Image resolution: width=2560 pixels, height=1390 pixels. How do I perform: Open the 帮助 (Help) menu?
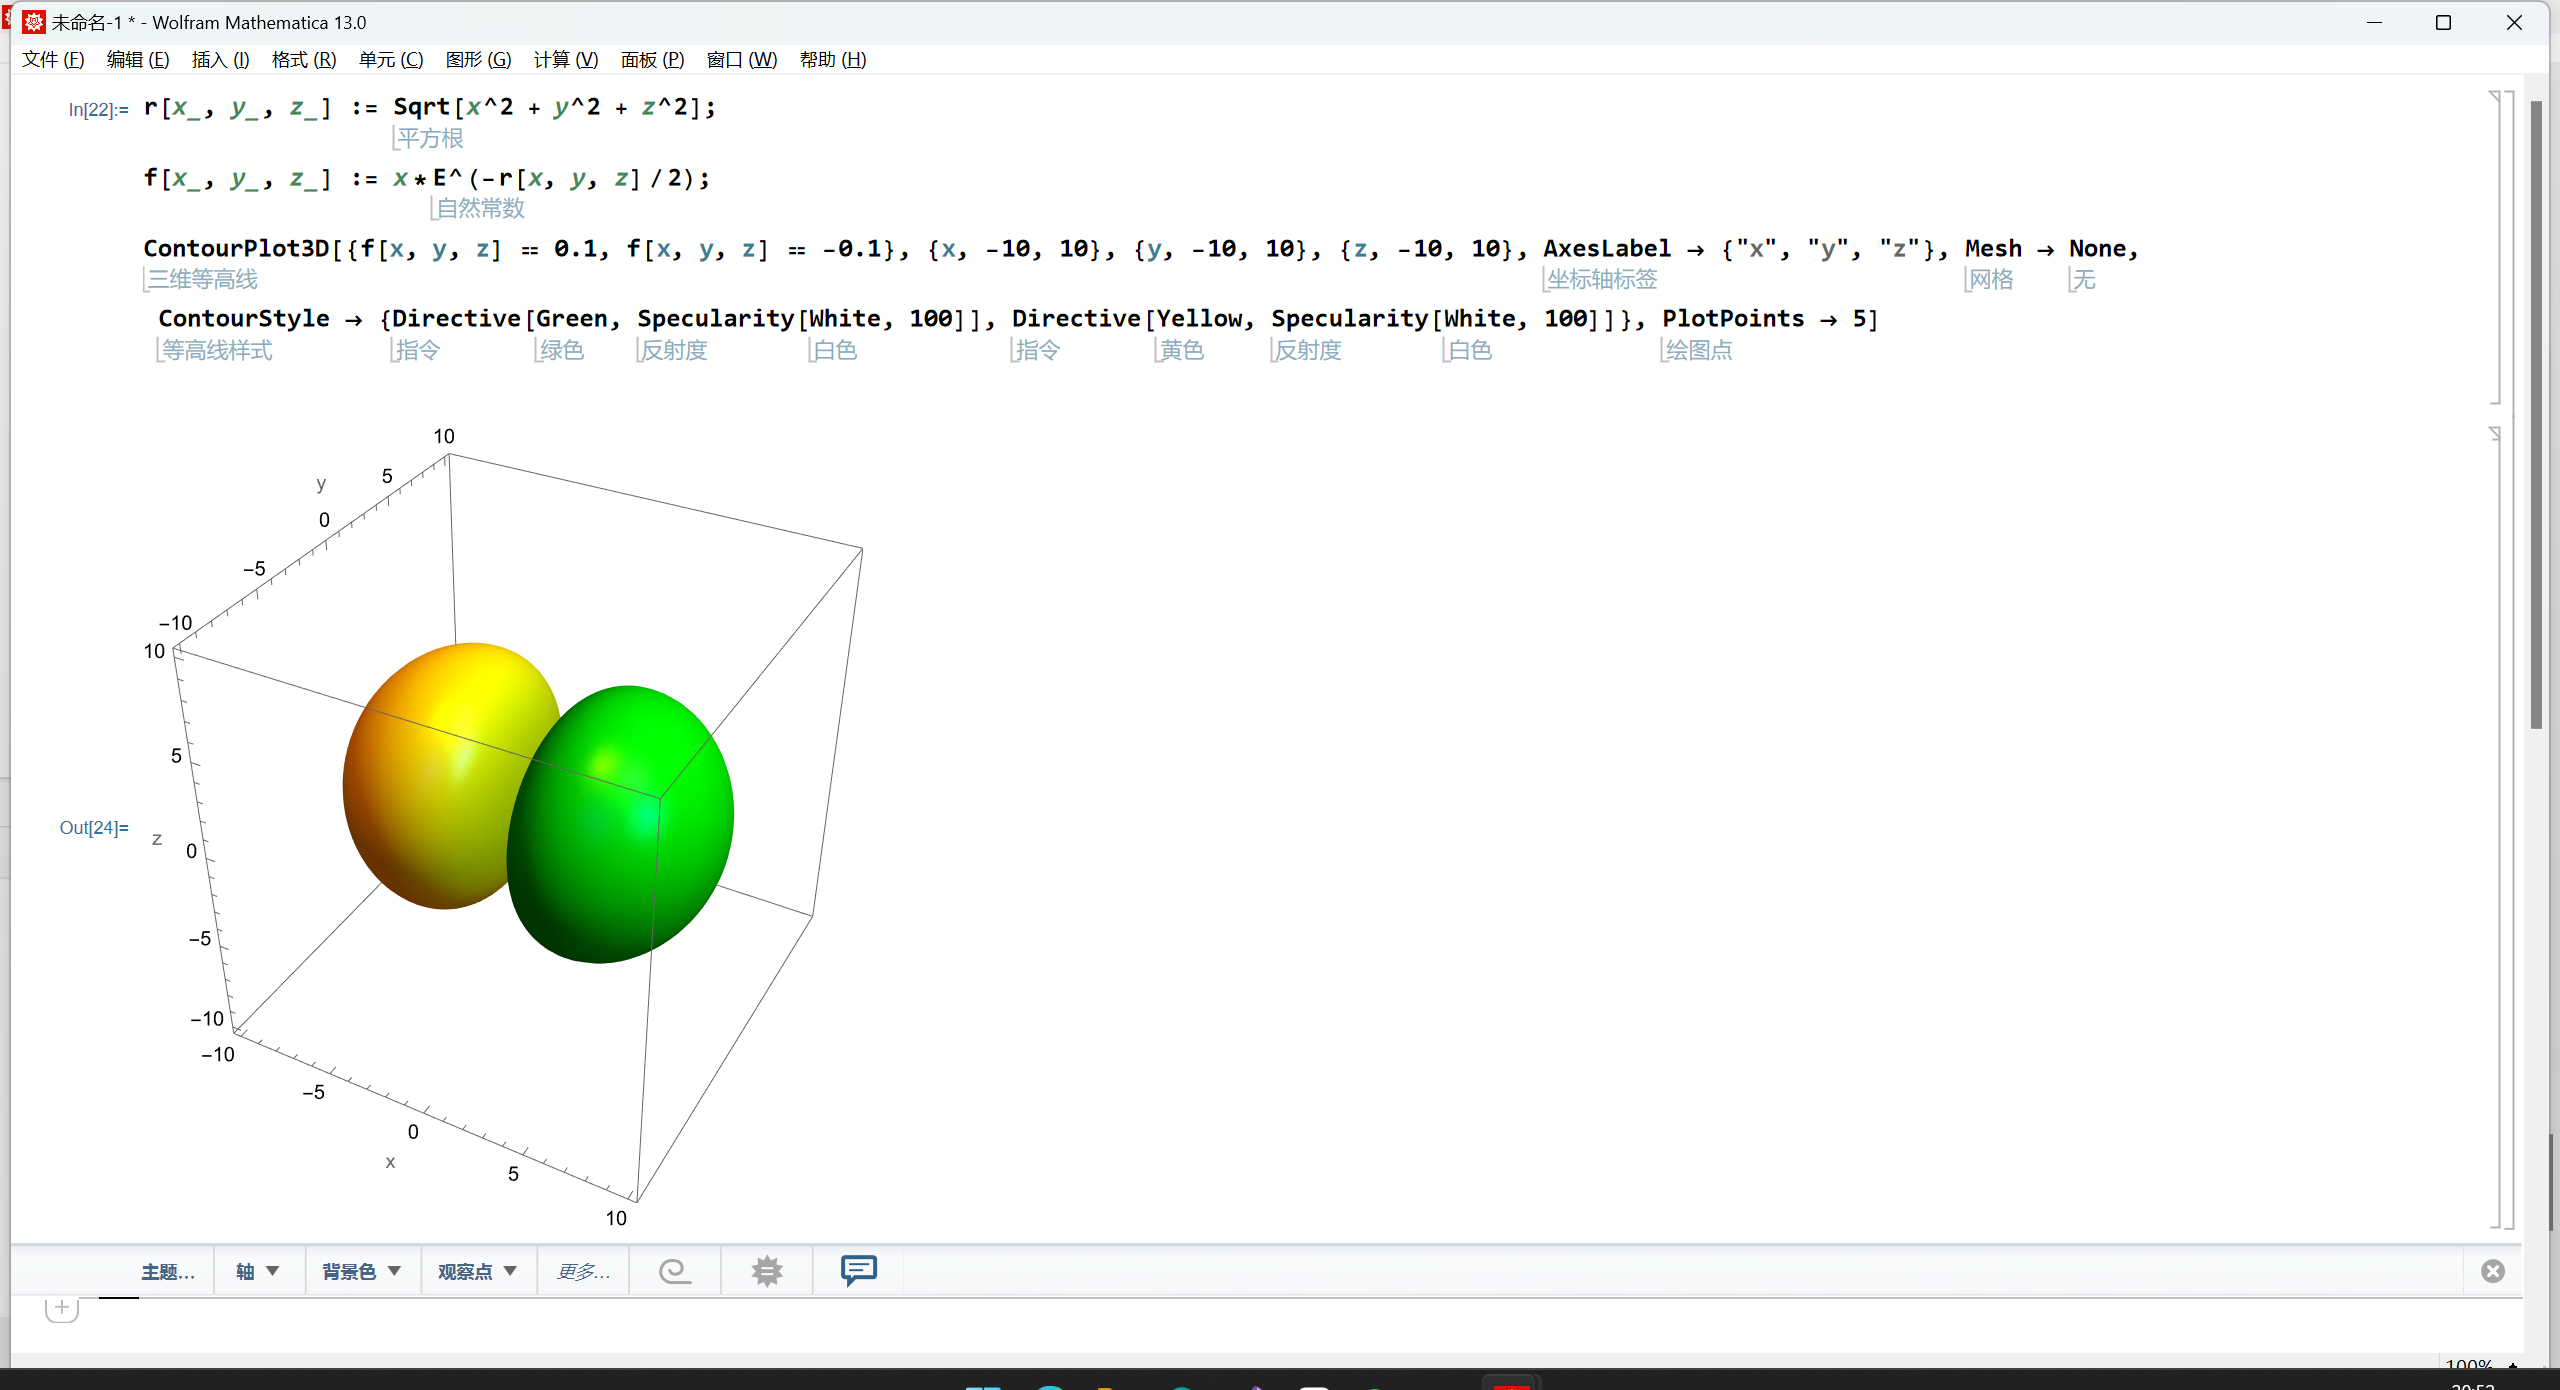[832, 59]
